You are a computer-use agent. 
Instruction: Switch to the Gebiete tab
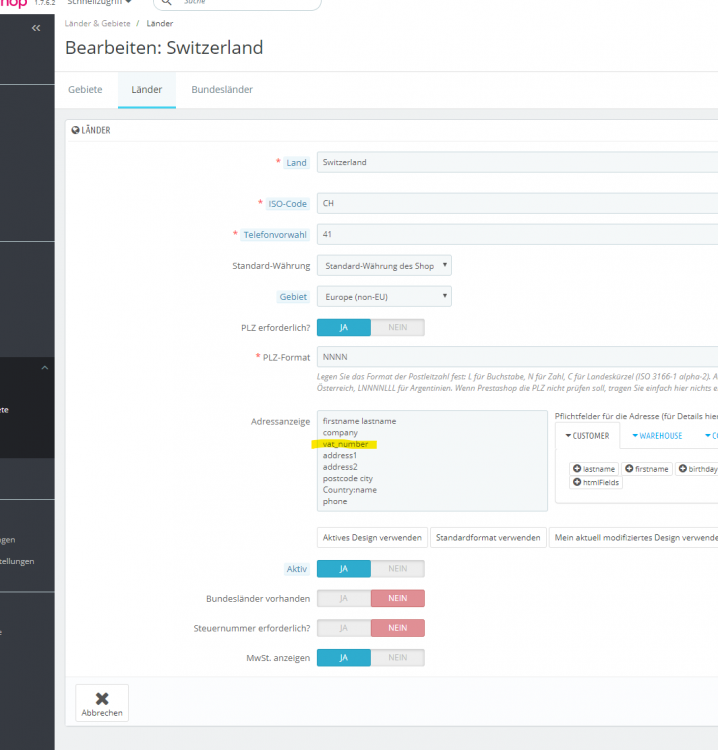pos(85,89)
